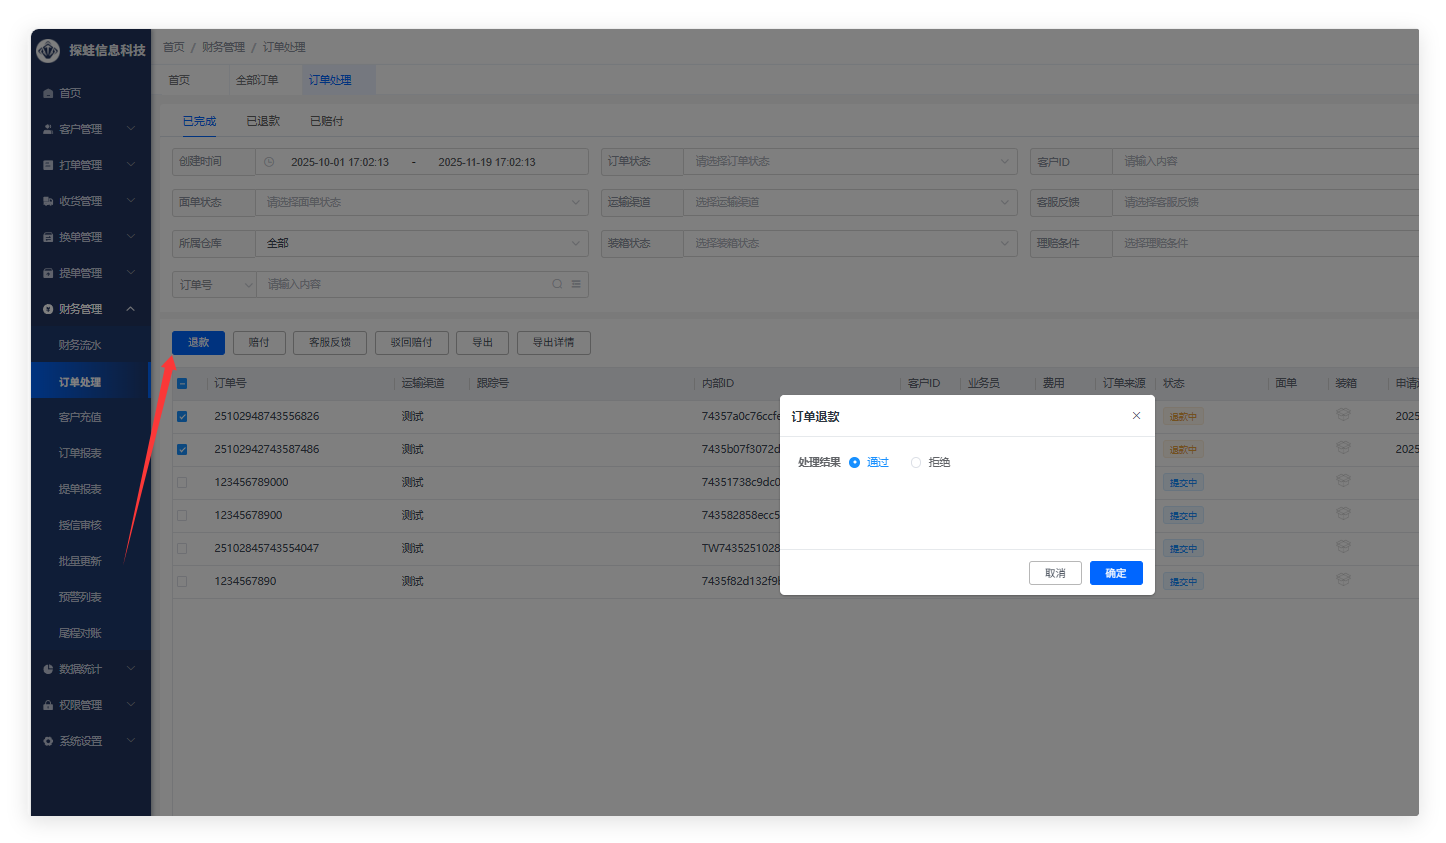Open the 全部订单 page tab
The width and height of the screenshot is (1446, 843).
click(x=257, y=80)
